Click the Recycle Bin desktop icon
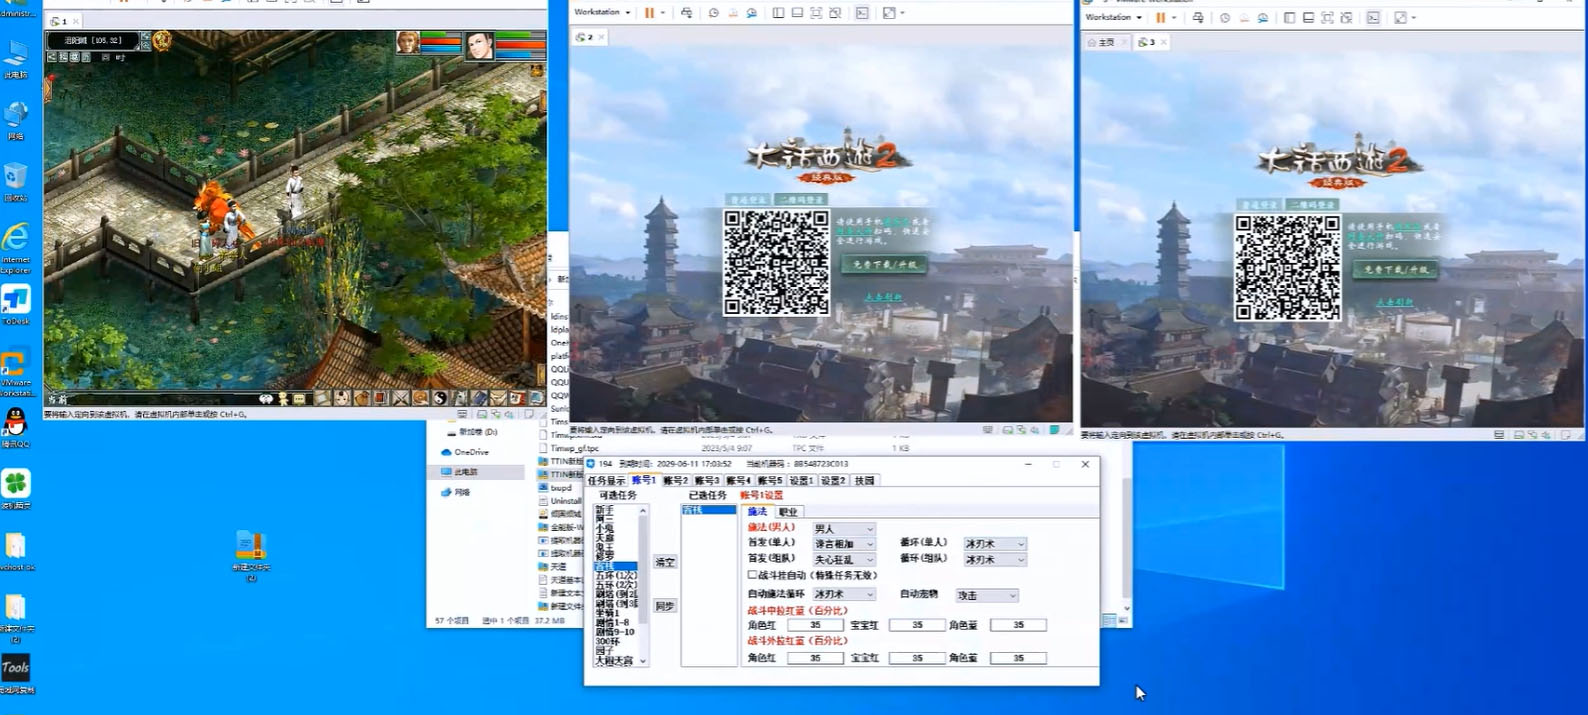Screen dimensions: 1588x715 click(x=16, y=180)
